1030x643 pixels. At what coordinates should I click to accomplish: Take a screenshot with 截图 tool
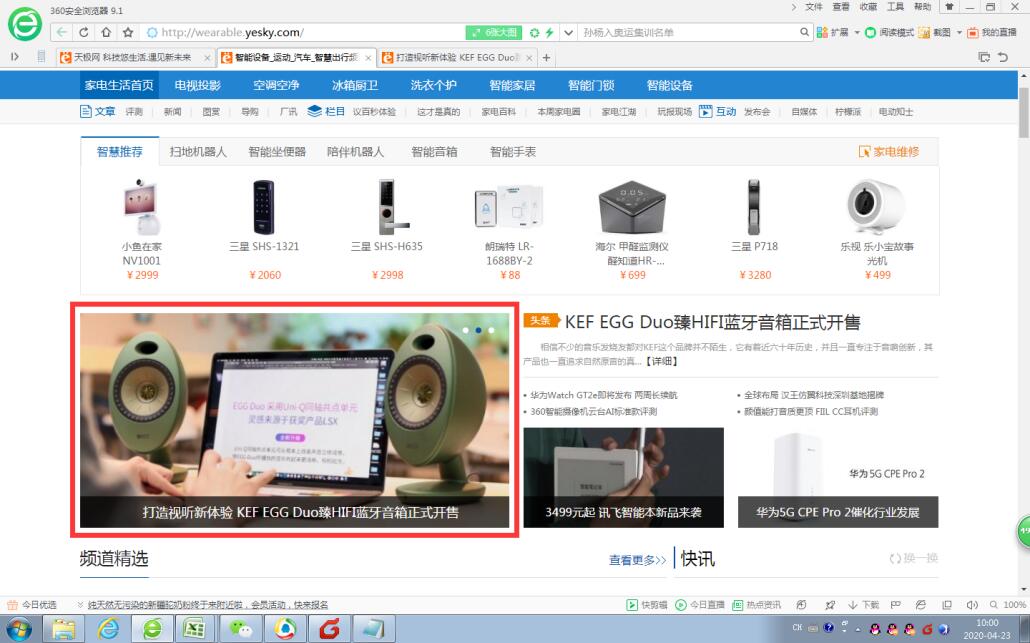(934, 32)
